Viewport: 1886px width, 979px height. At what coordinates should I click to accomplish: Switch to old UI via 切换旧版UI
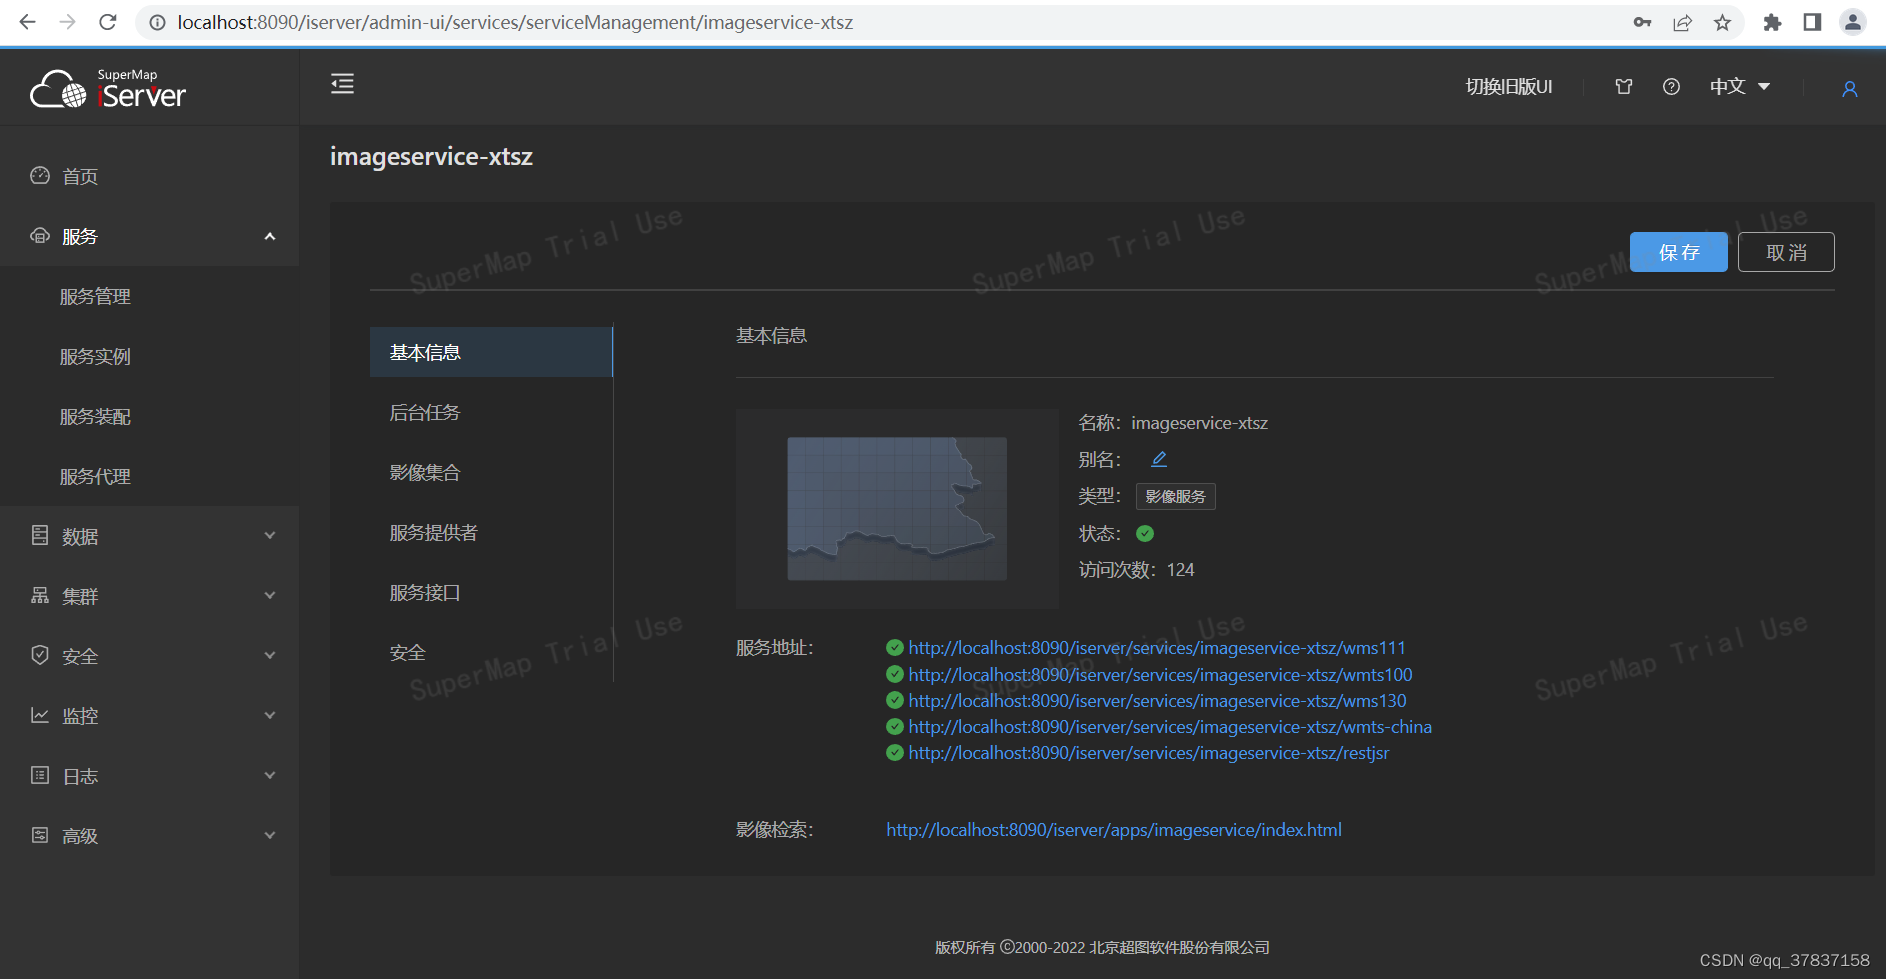point(1509,87)
